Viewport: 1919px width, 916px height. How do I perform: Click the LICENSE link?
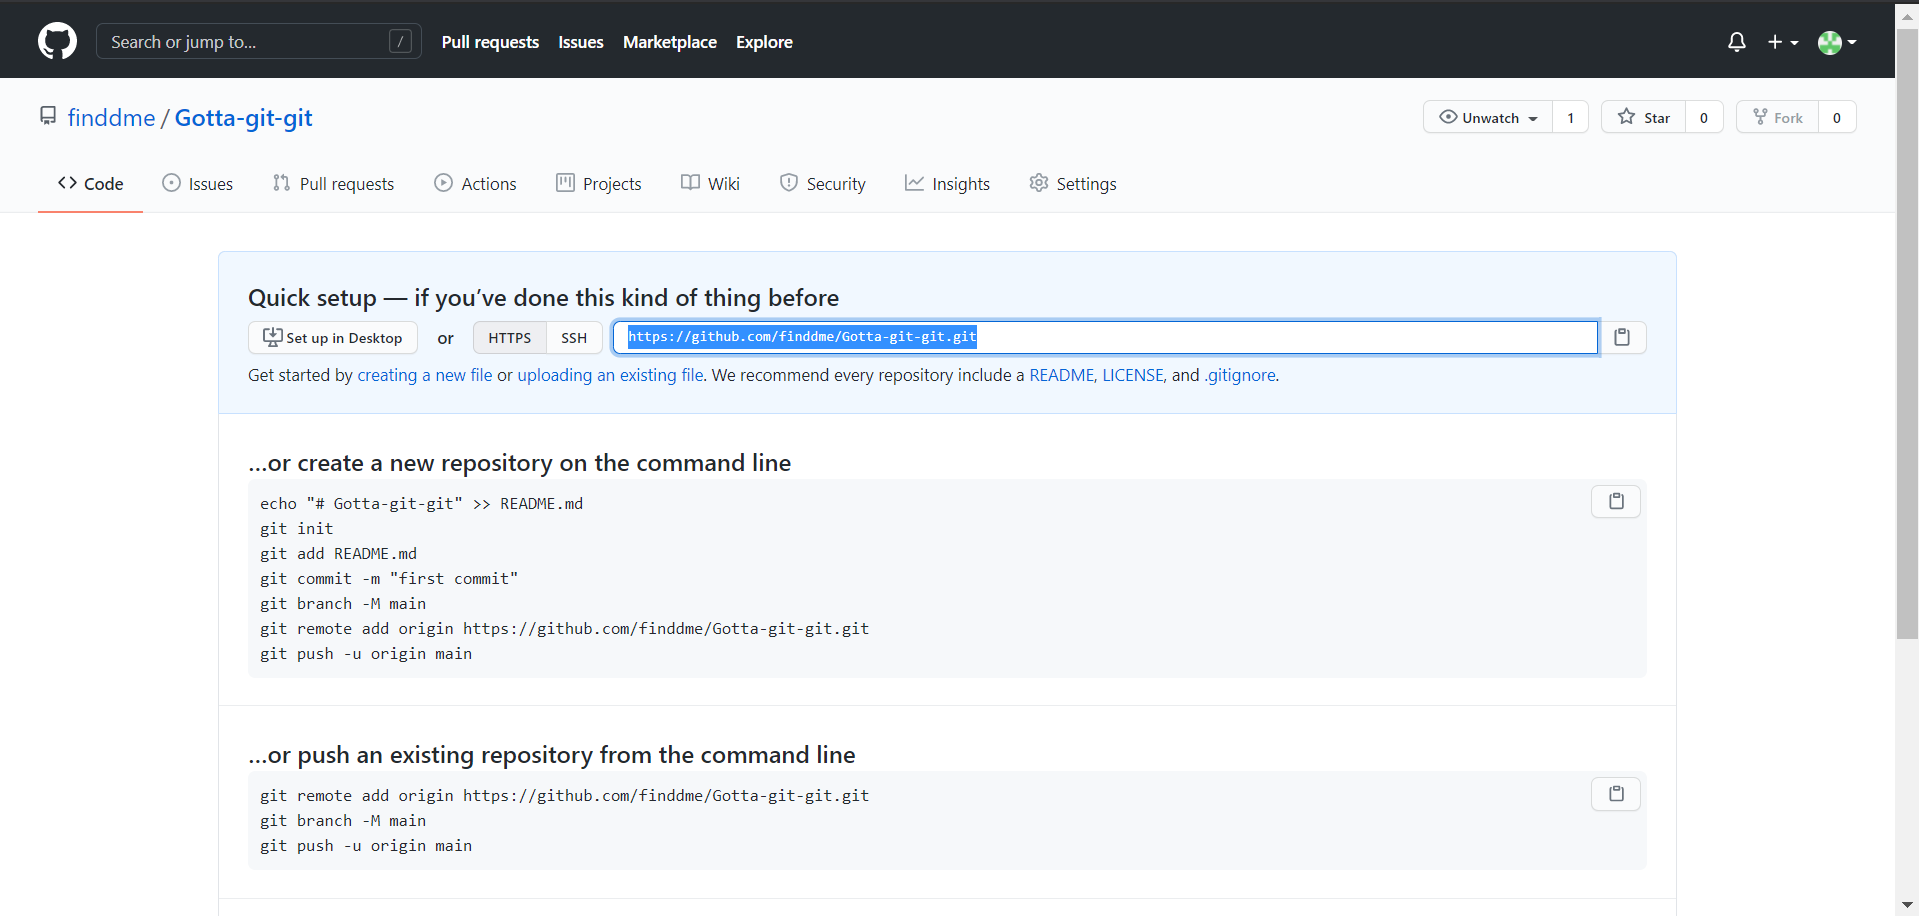coord(1133,375)
